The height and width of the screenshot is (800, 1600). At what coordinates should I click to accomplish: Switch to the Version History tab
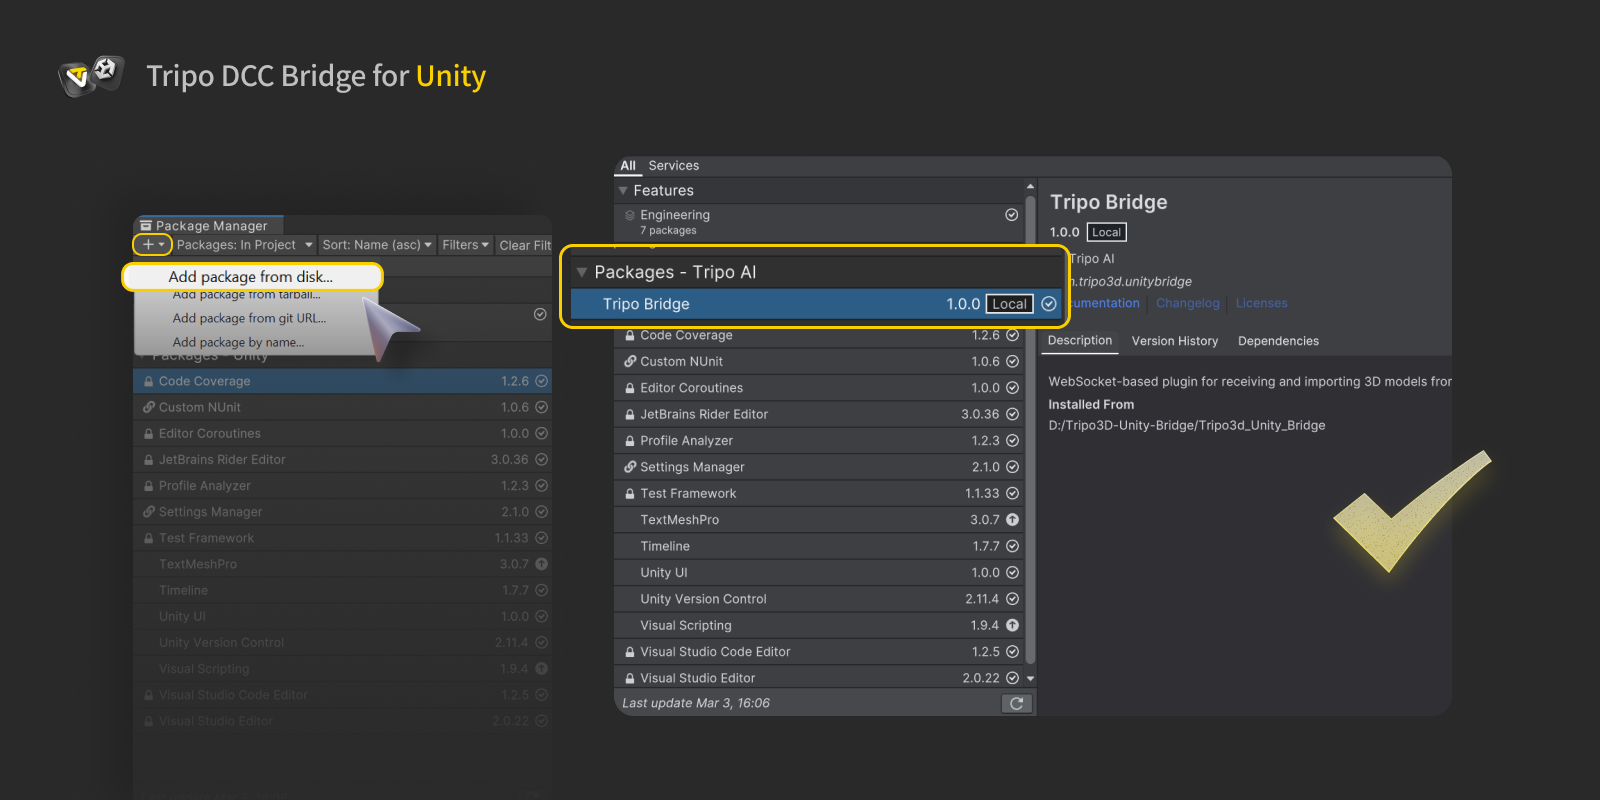pos(1174,341)
